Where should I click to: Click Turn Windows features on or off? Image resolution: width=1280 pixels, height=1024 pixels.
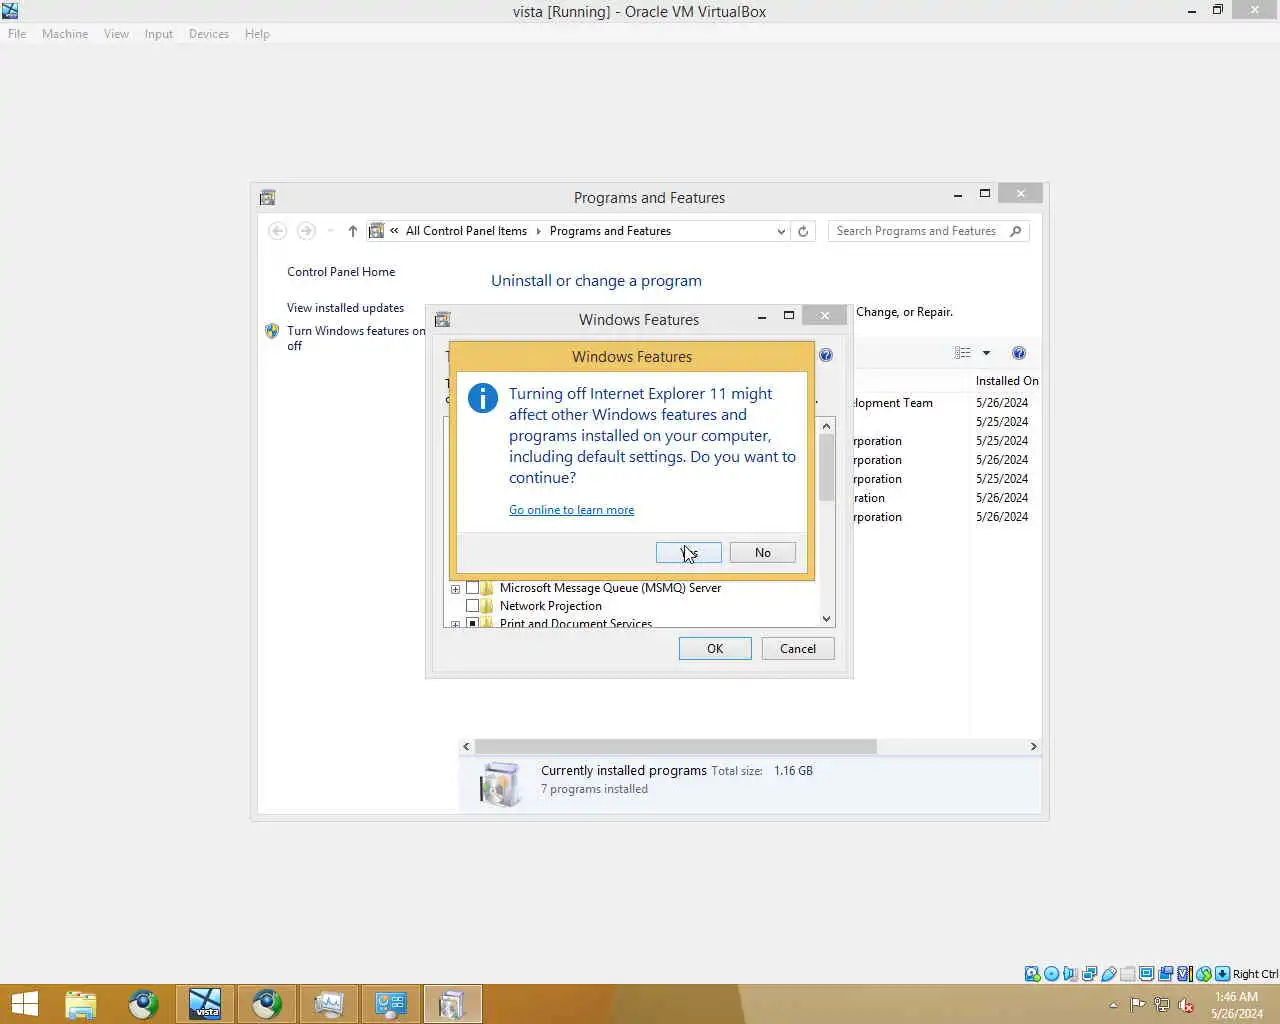click(355, 338)
